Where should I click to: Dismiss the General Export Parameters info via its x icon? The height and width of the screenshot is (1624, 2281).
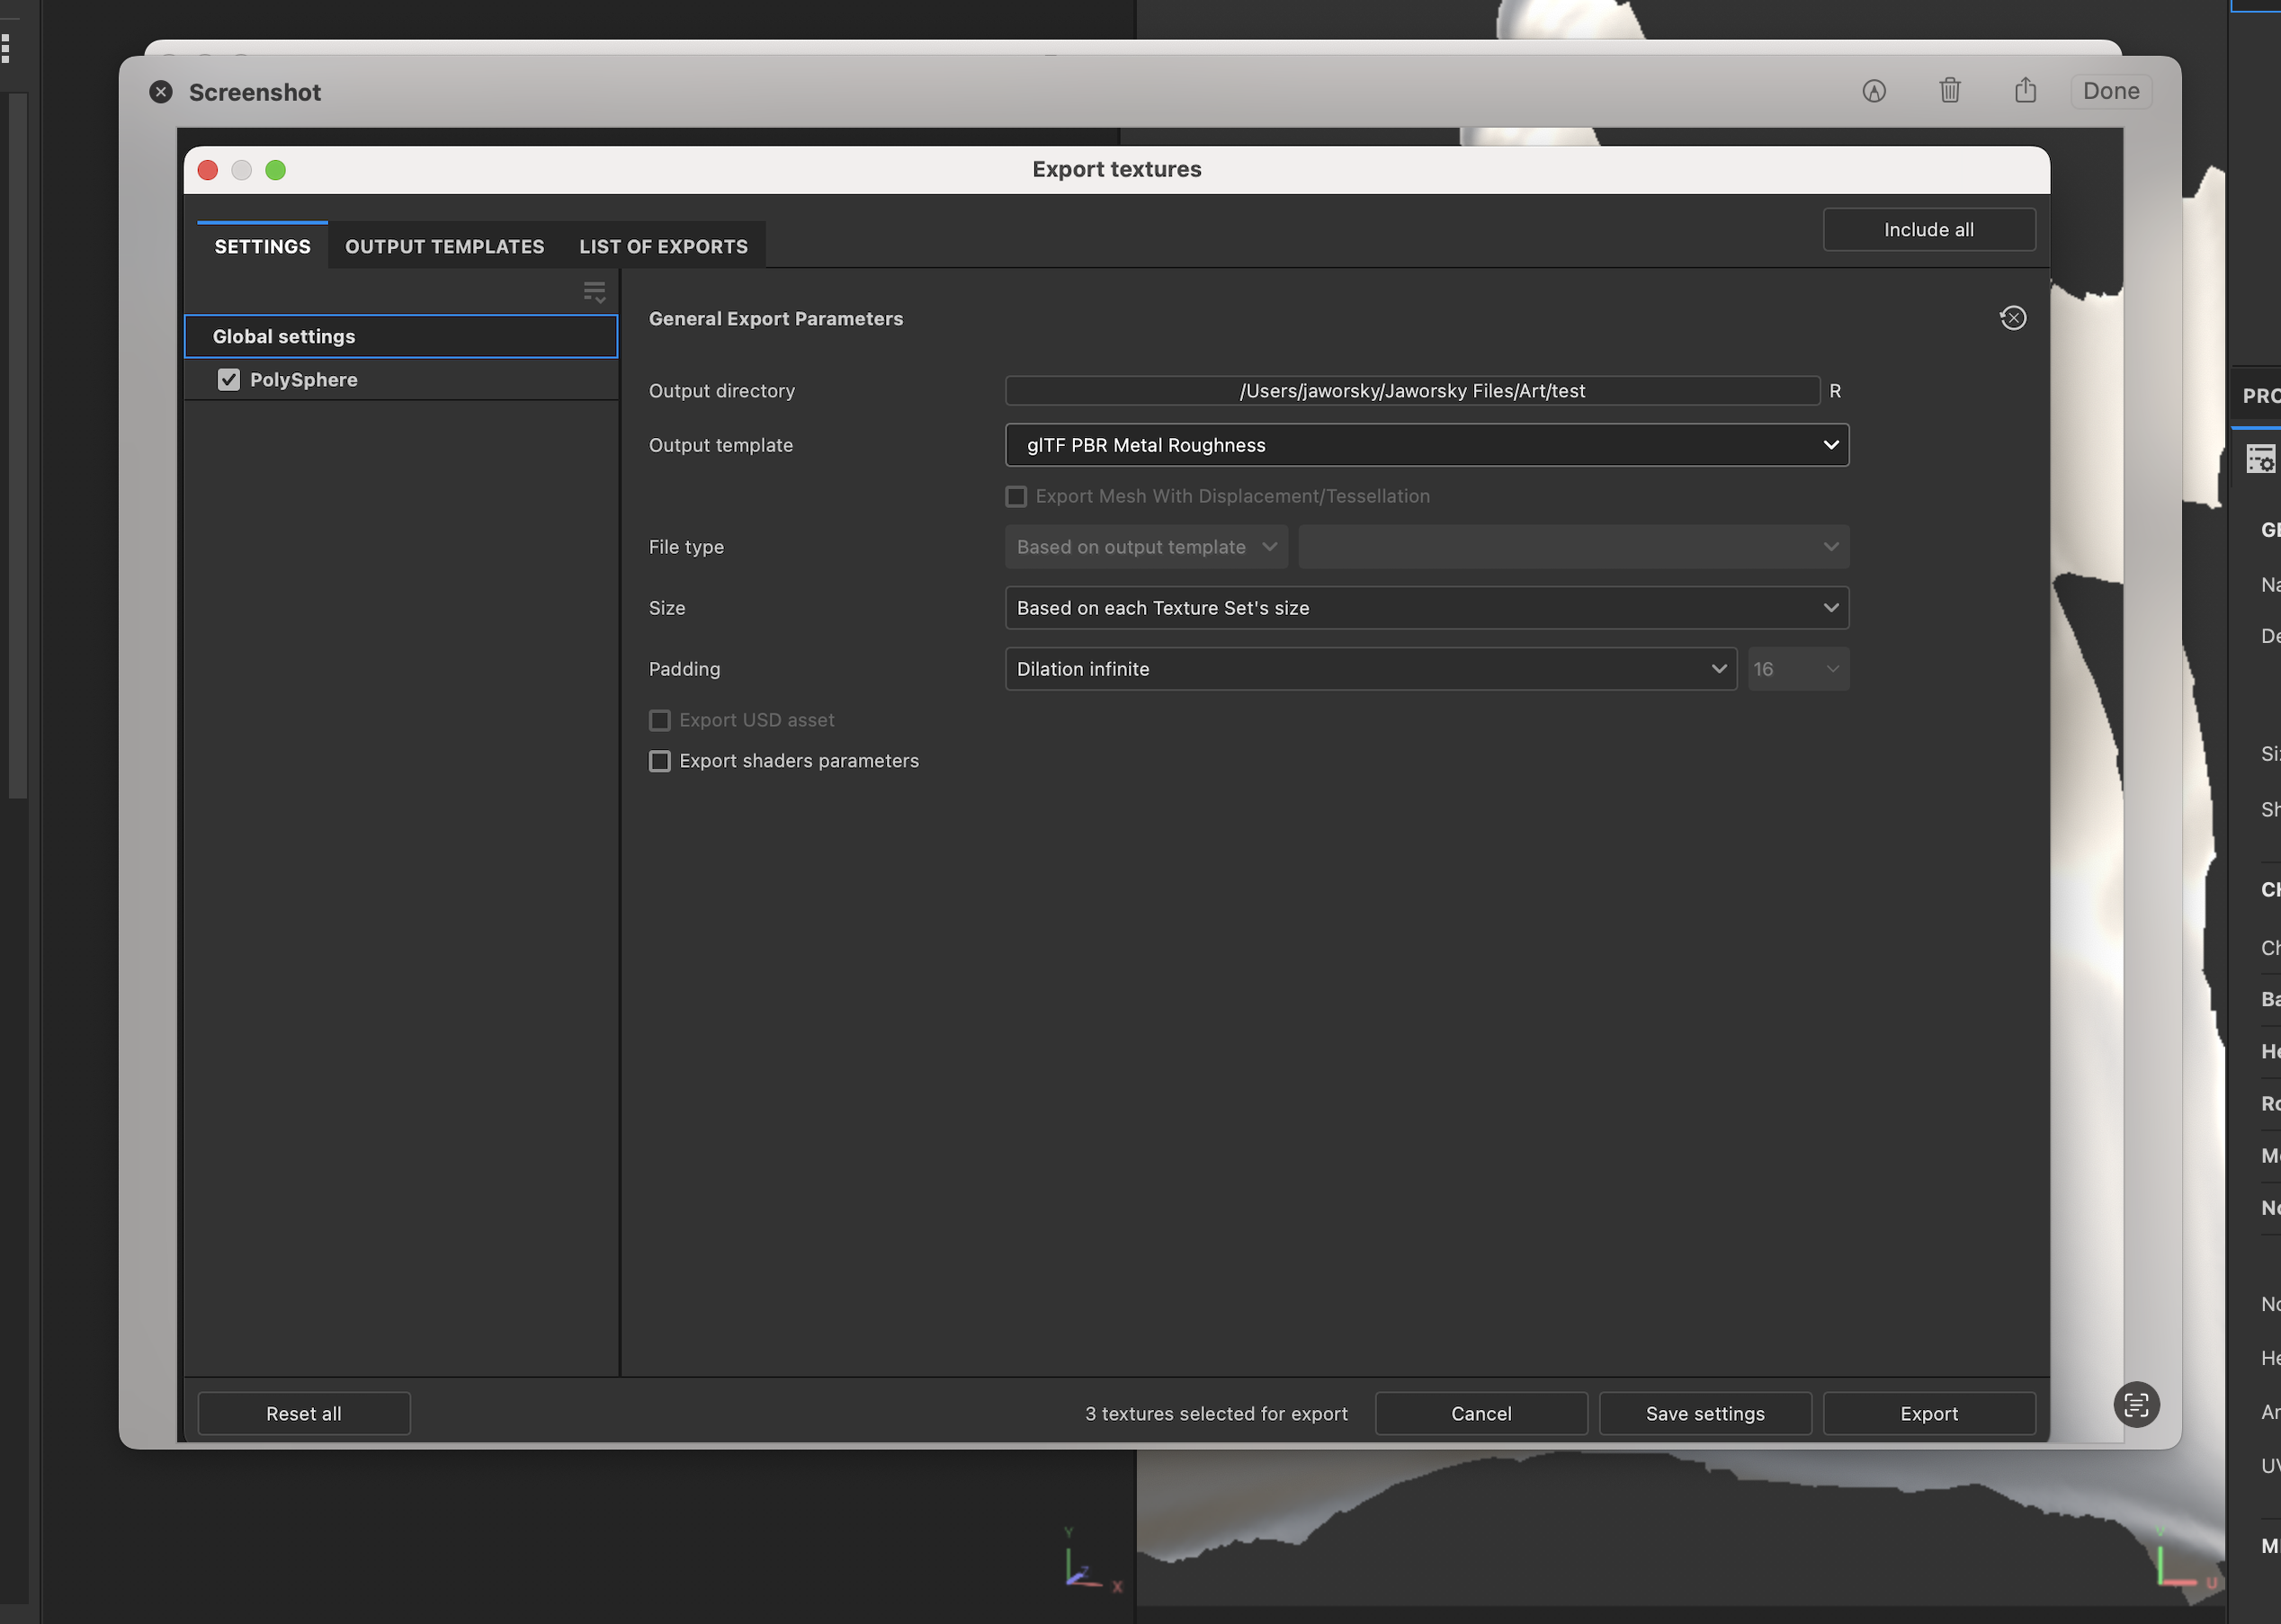(x=2013, y=318)
